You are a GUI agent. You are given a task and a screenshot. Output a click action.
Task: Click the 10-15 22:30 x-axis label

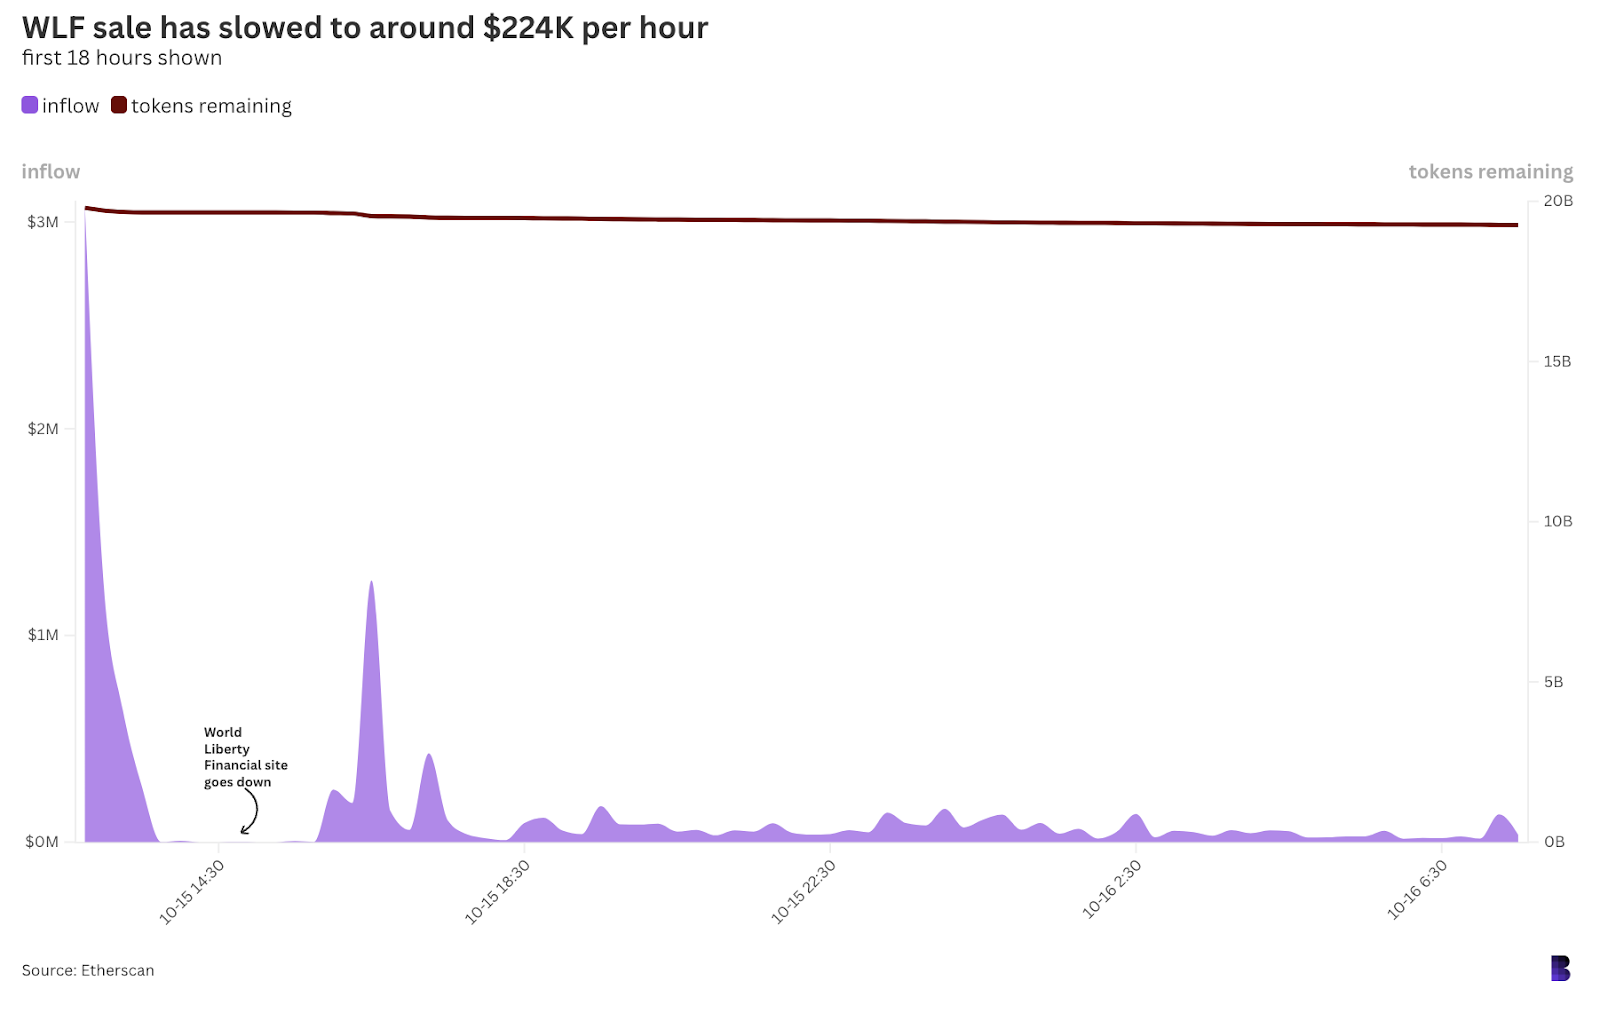pyautogui.click(x=804, y=891)
